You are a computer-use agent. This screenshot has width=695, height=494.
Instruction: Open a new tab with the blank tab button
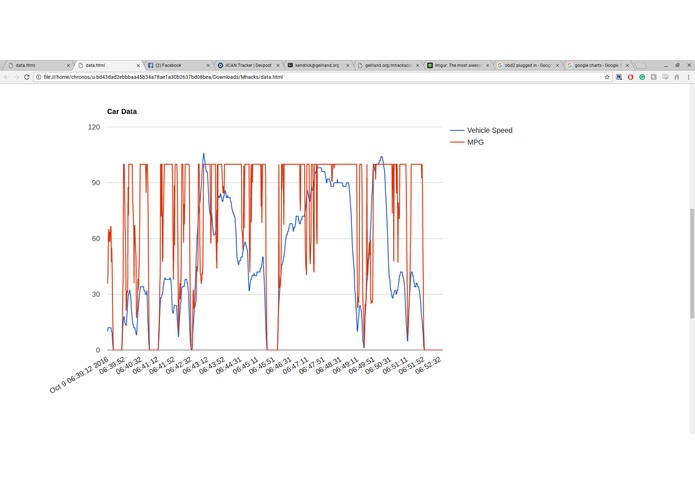(x=640, y=66)
